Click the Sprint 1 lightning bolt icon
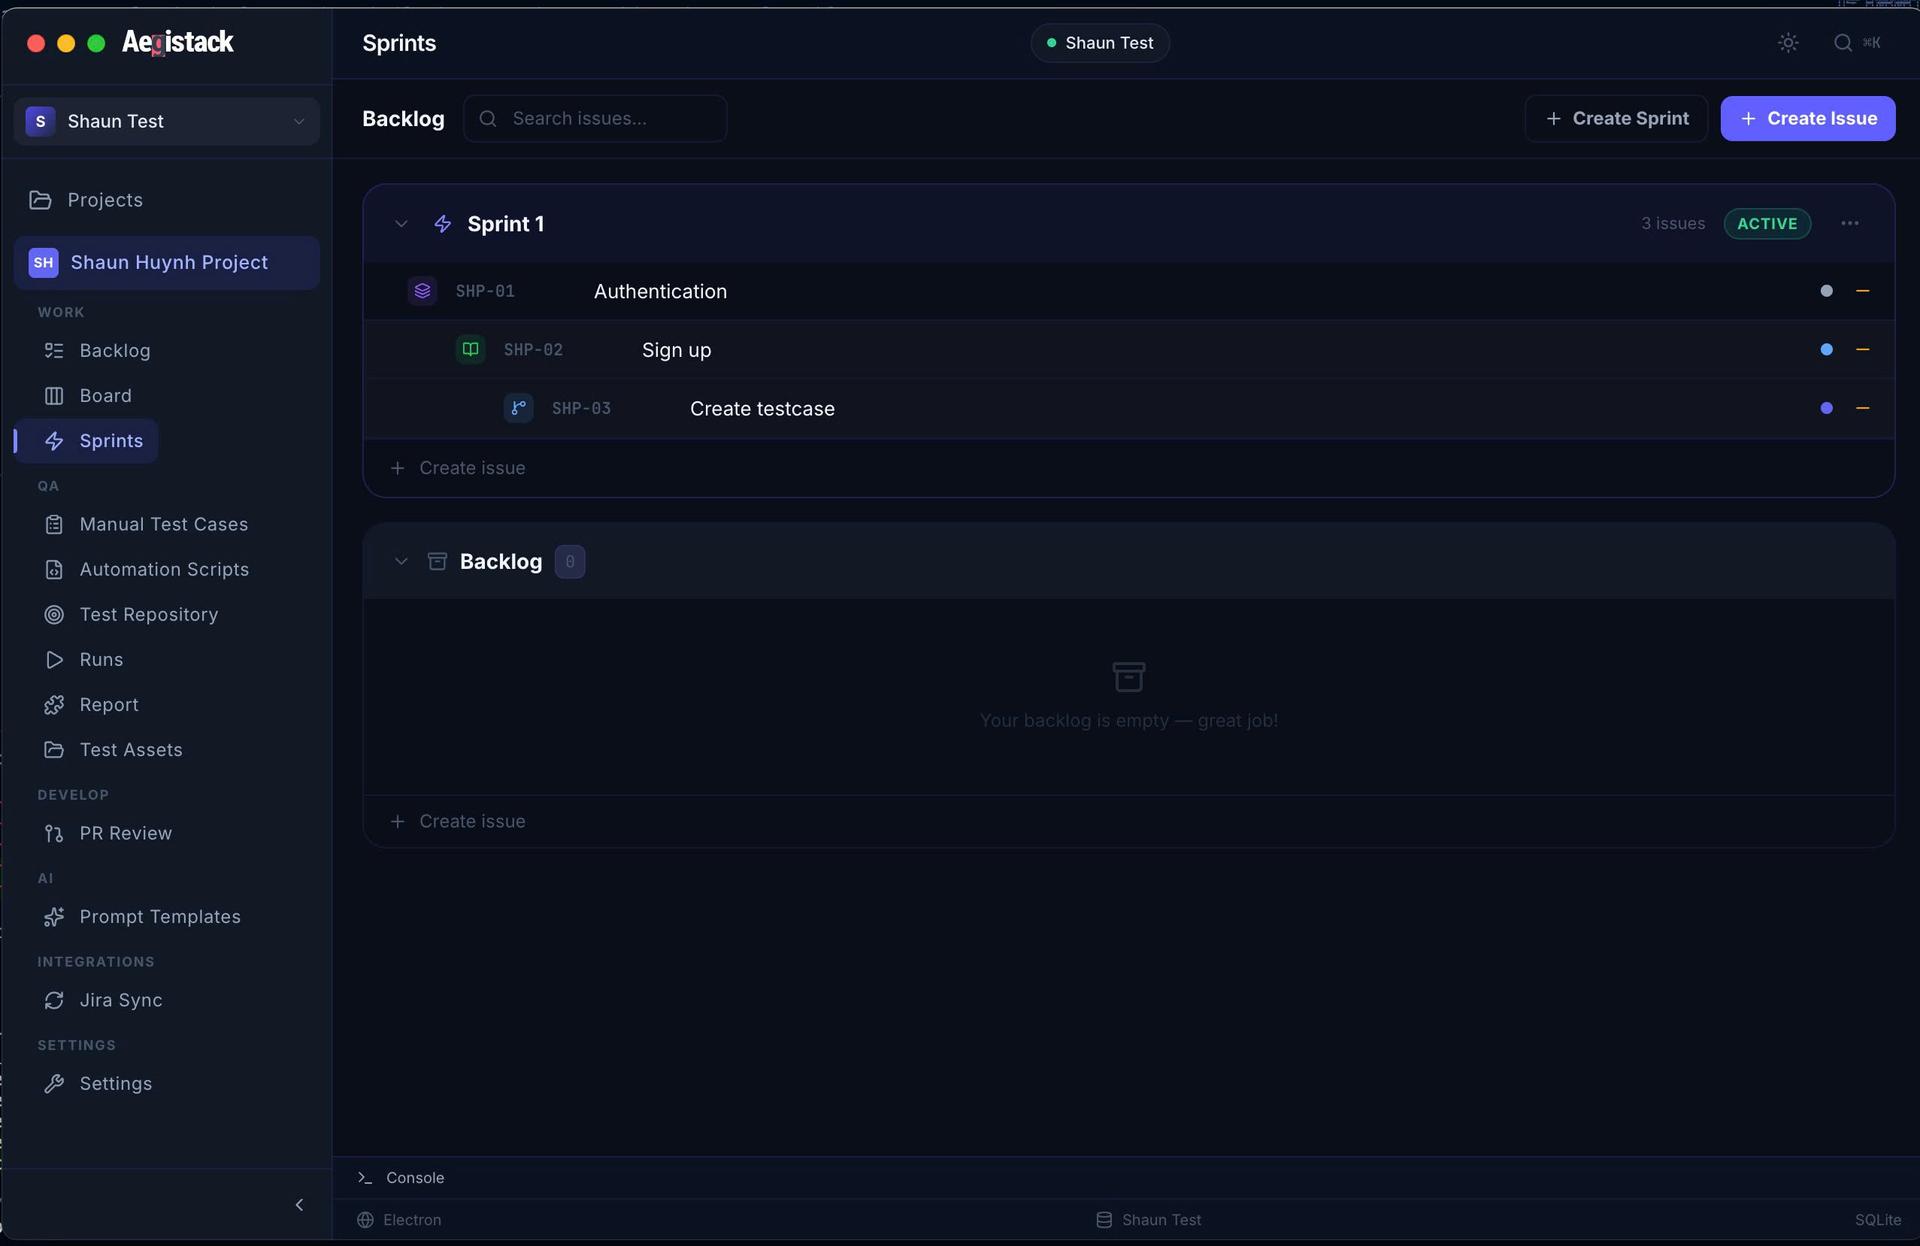Screen dimensions: 1920x1246 [x=443, y=224]
